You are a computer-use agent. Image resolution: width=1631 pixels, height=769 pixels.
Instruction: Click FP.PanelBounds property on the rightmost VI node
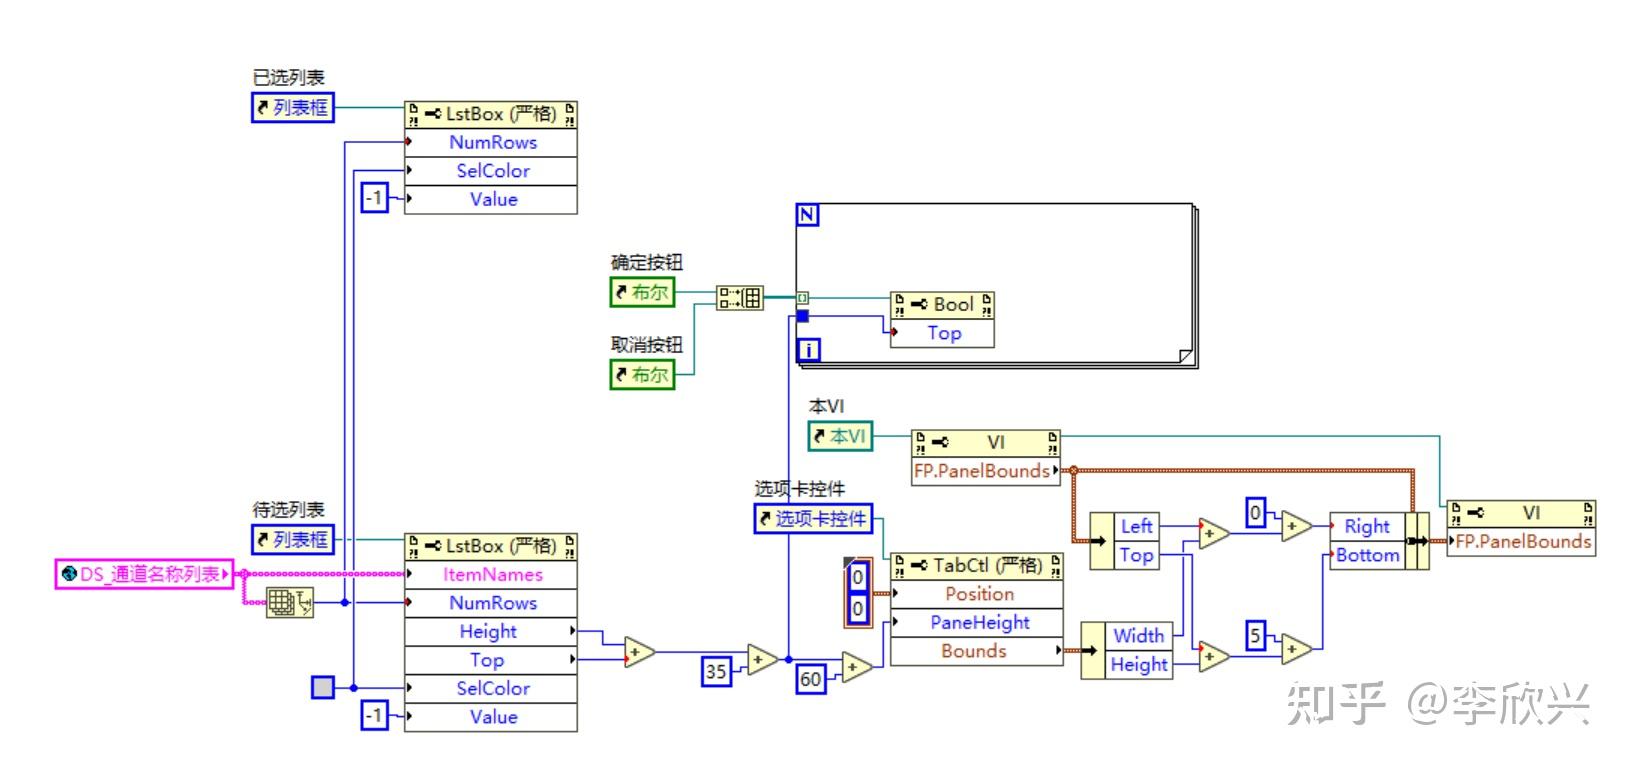[1521, 541]
